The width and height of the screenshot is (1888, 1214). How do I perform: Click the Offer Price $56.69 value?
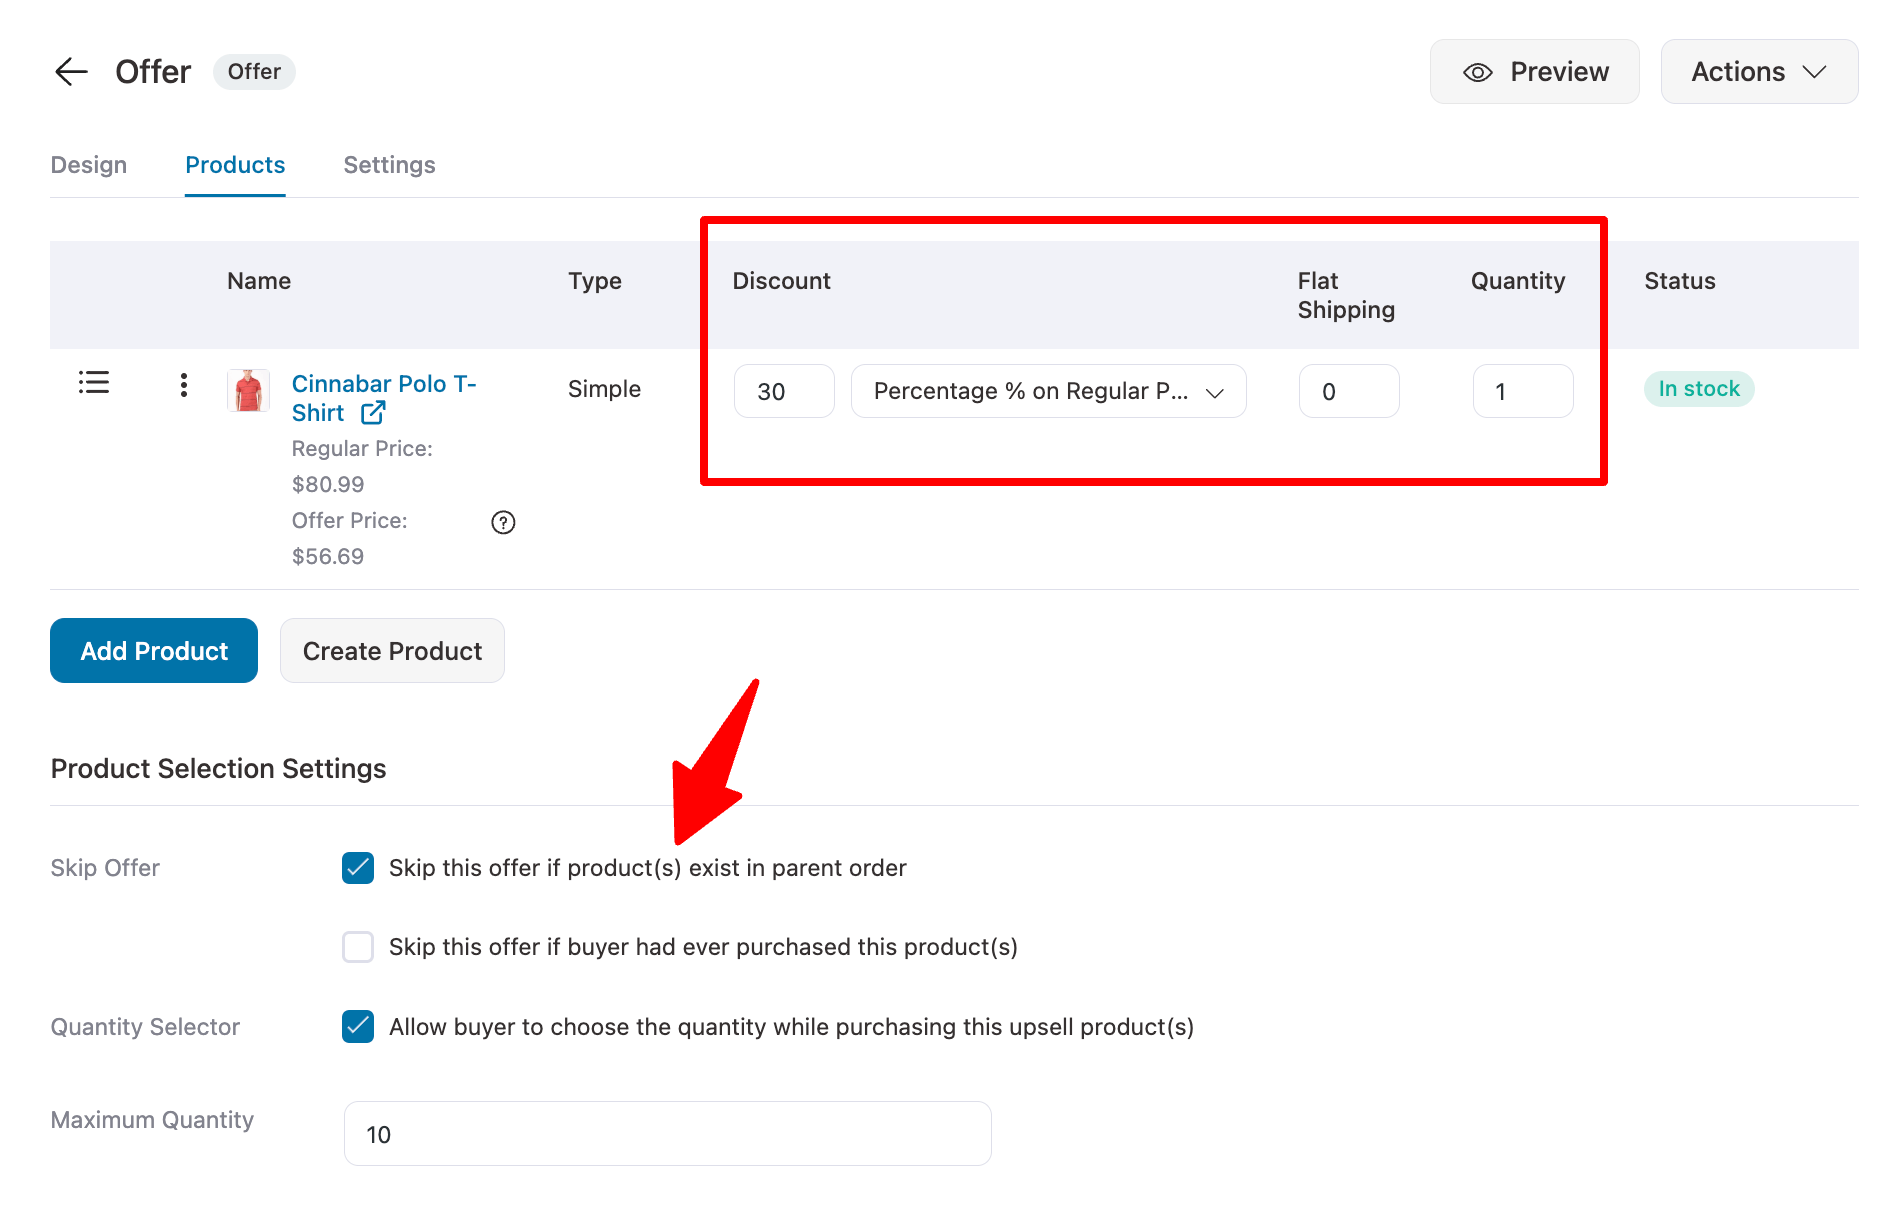tap(328, 557)
